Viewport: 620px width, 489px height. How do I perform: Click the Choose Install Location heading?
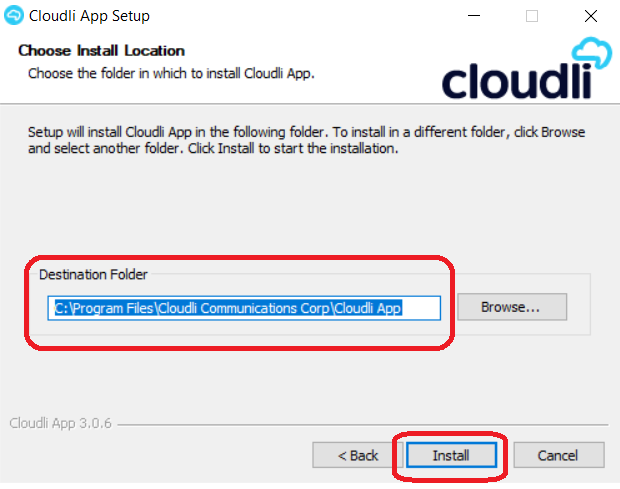click(102, 51)
